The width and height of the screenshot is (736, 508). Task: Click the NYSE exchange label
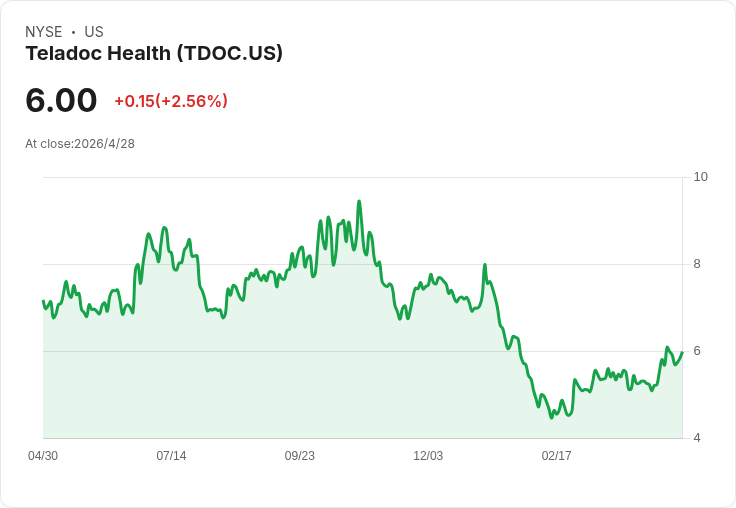pyautogui.click(x=44, y=32)
